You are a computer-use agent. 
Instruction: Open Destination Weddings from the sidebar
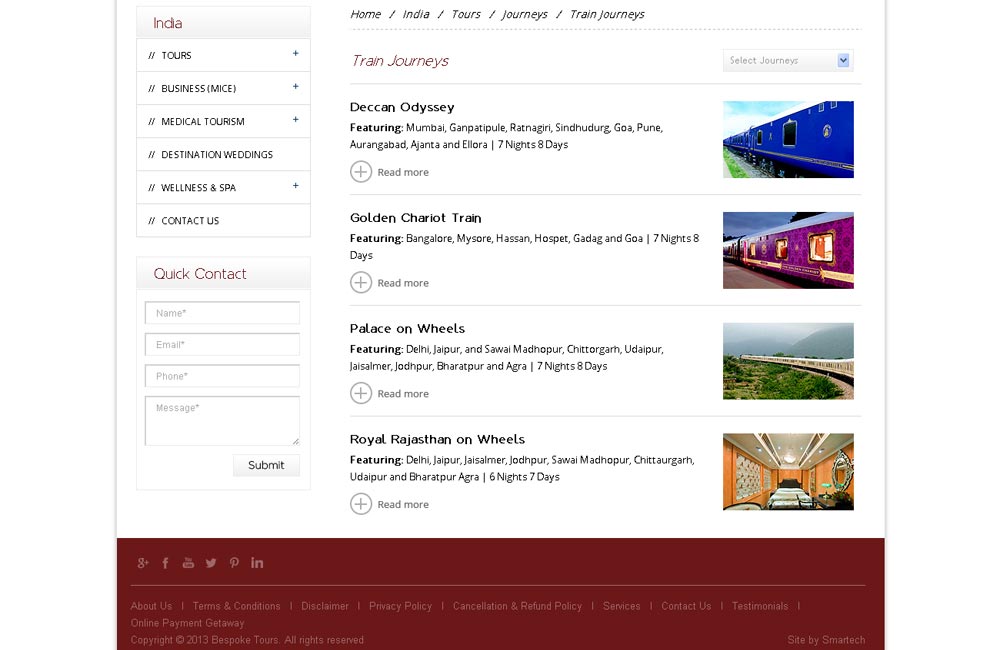tap(217, 155)
